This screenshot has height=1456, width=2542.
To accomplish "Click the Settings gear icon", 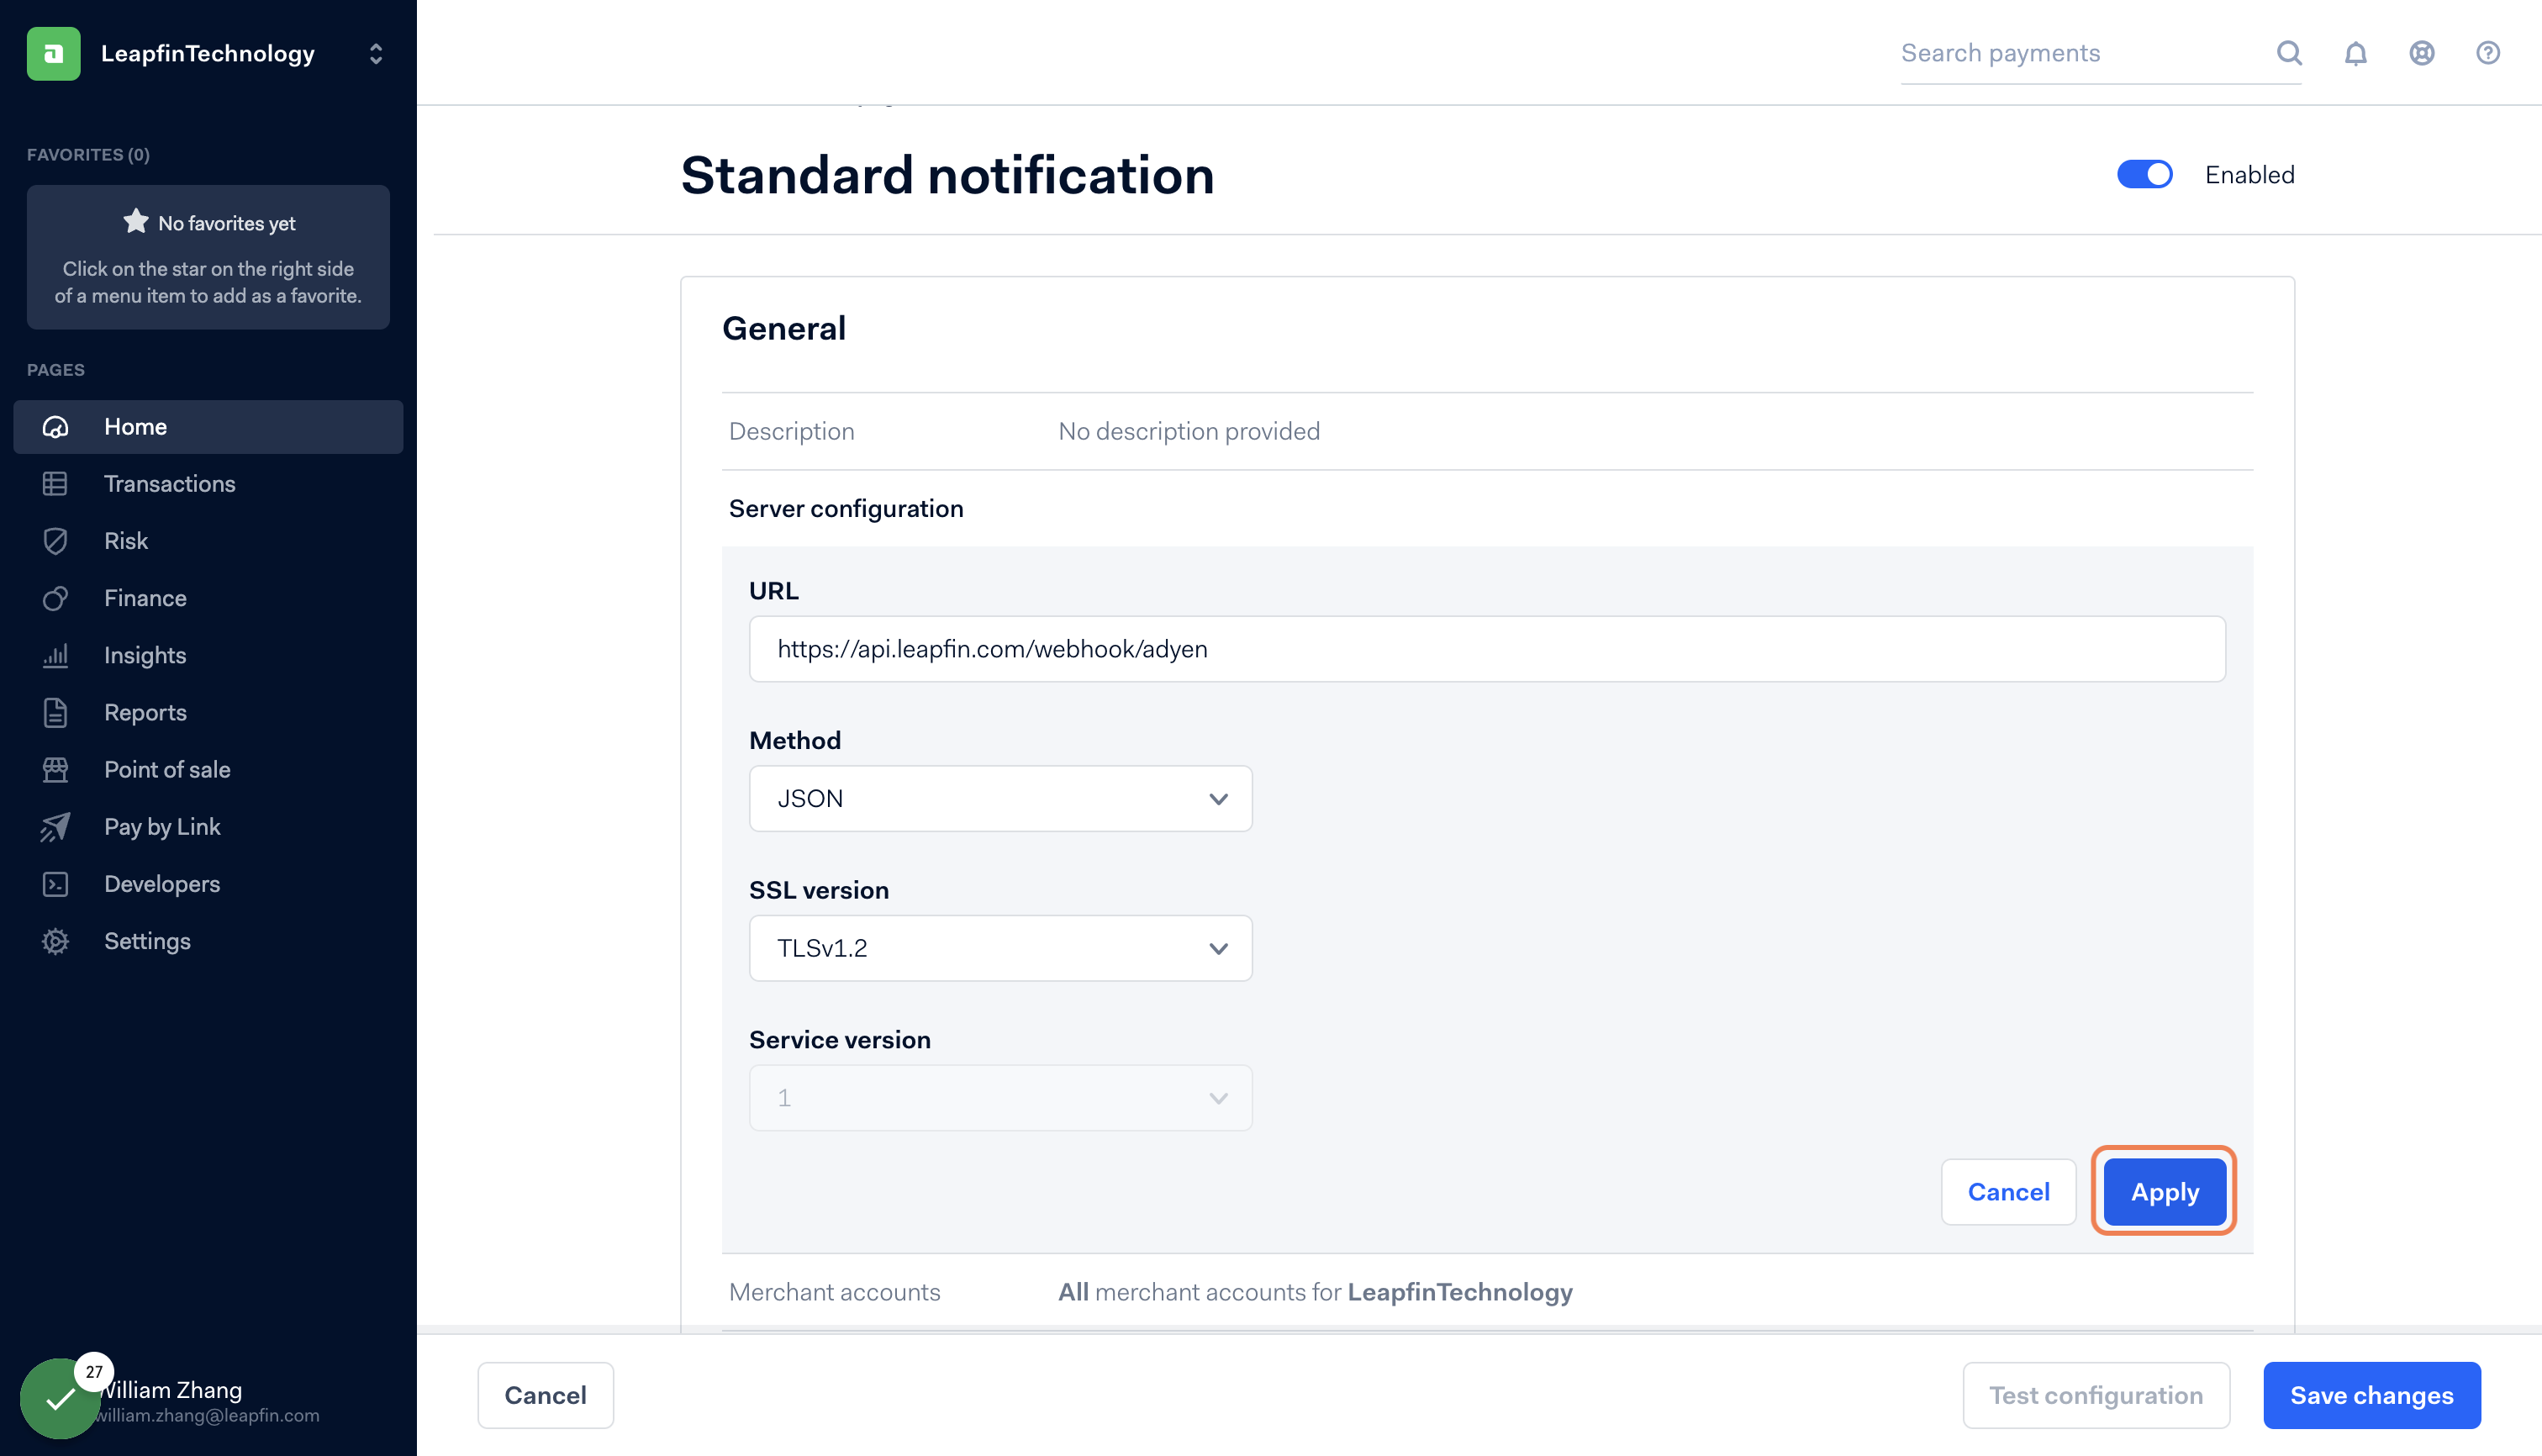I will 55,941.
